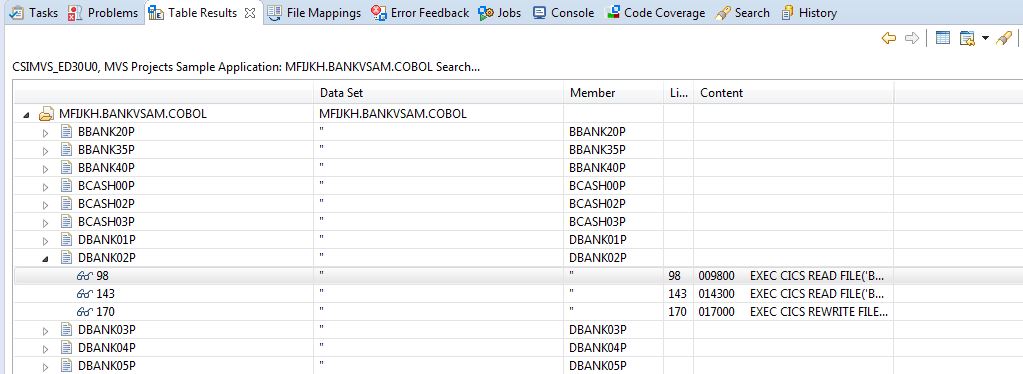
Task: Click glasses icon on match 98
Action: [x=85, y=276]
